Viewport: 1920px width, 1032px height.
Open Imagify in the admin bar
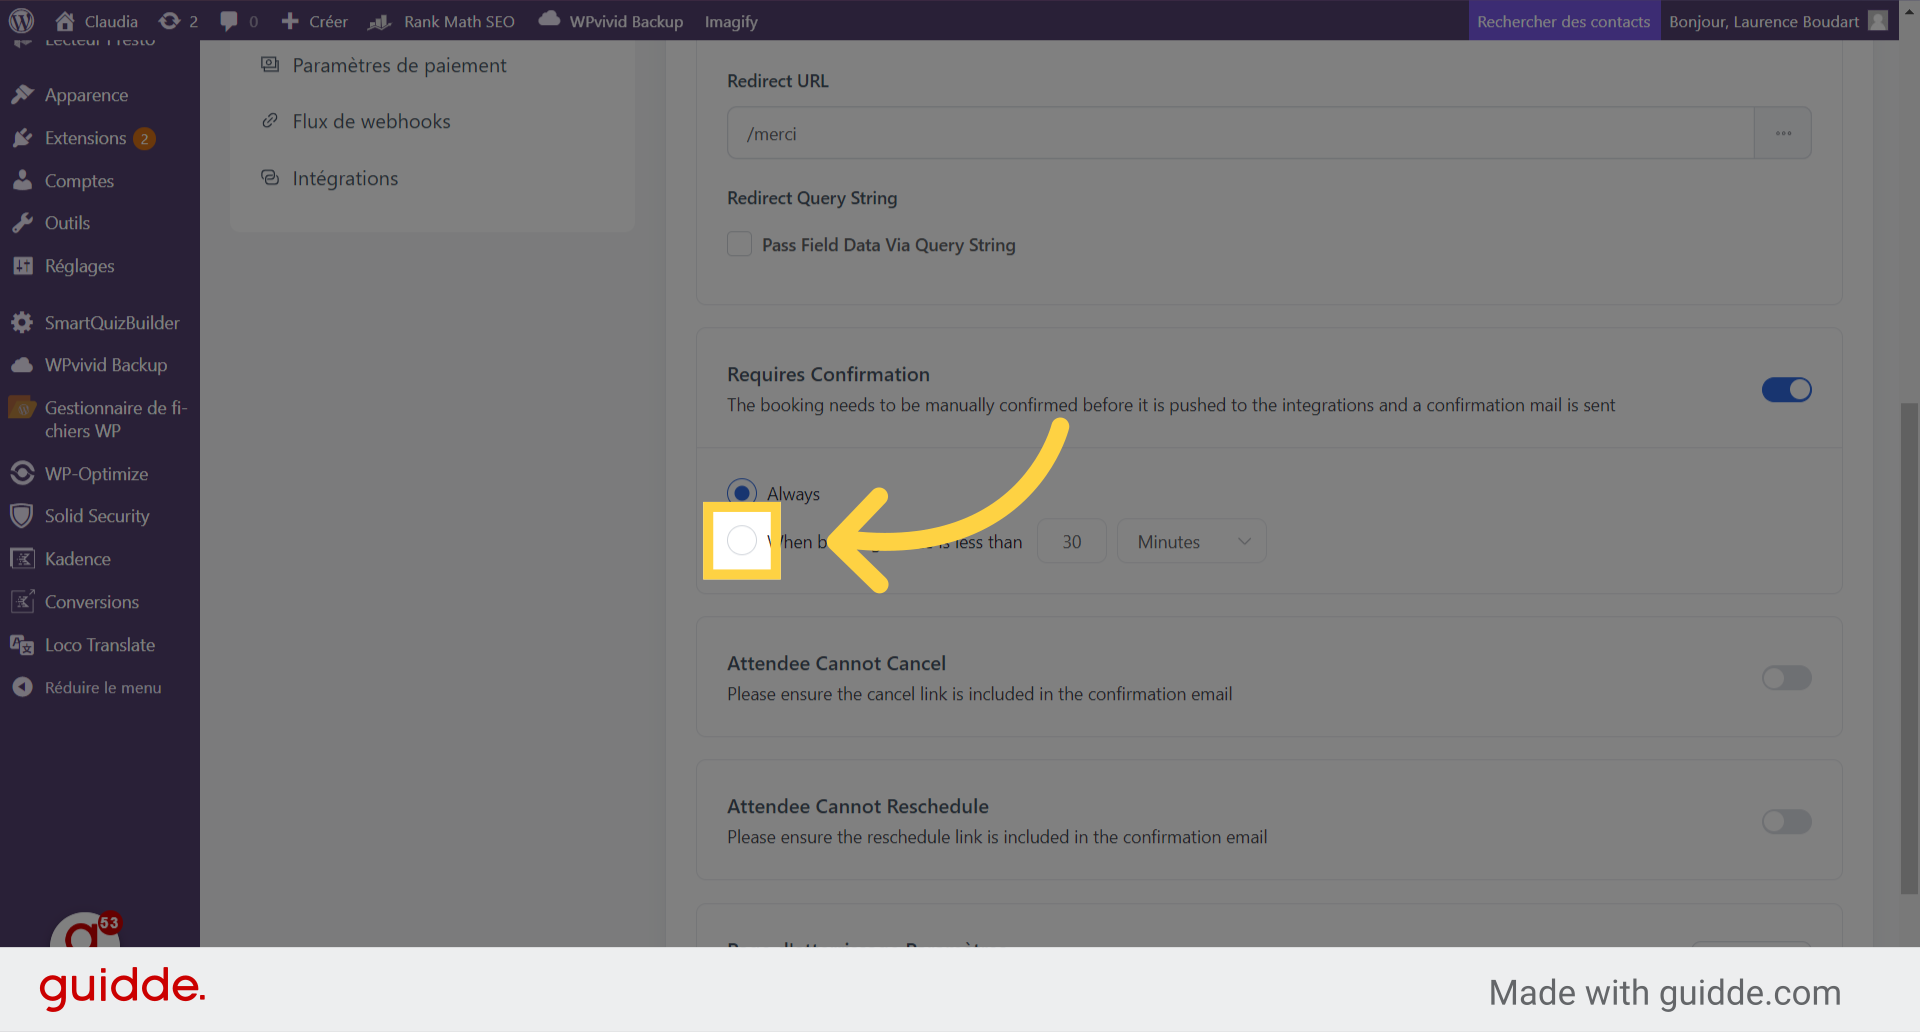(x=731, y=21)
